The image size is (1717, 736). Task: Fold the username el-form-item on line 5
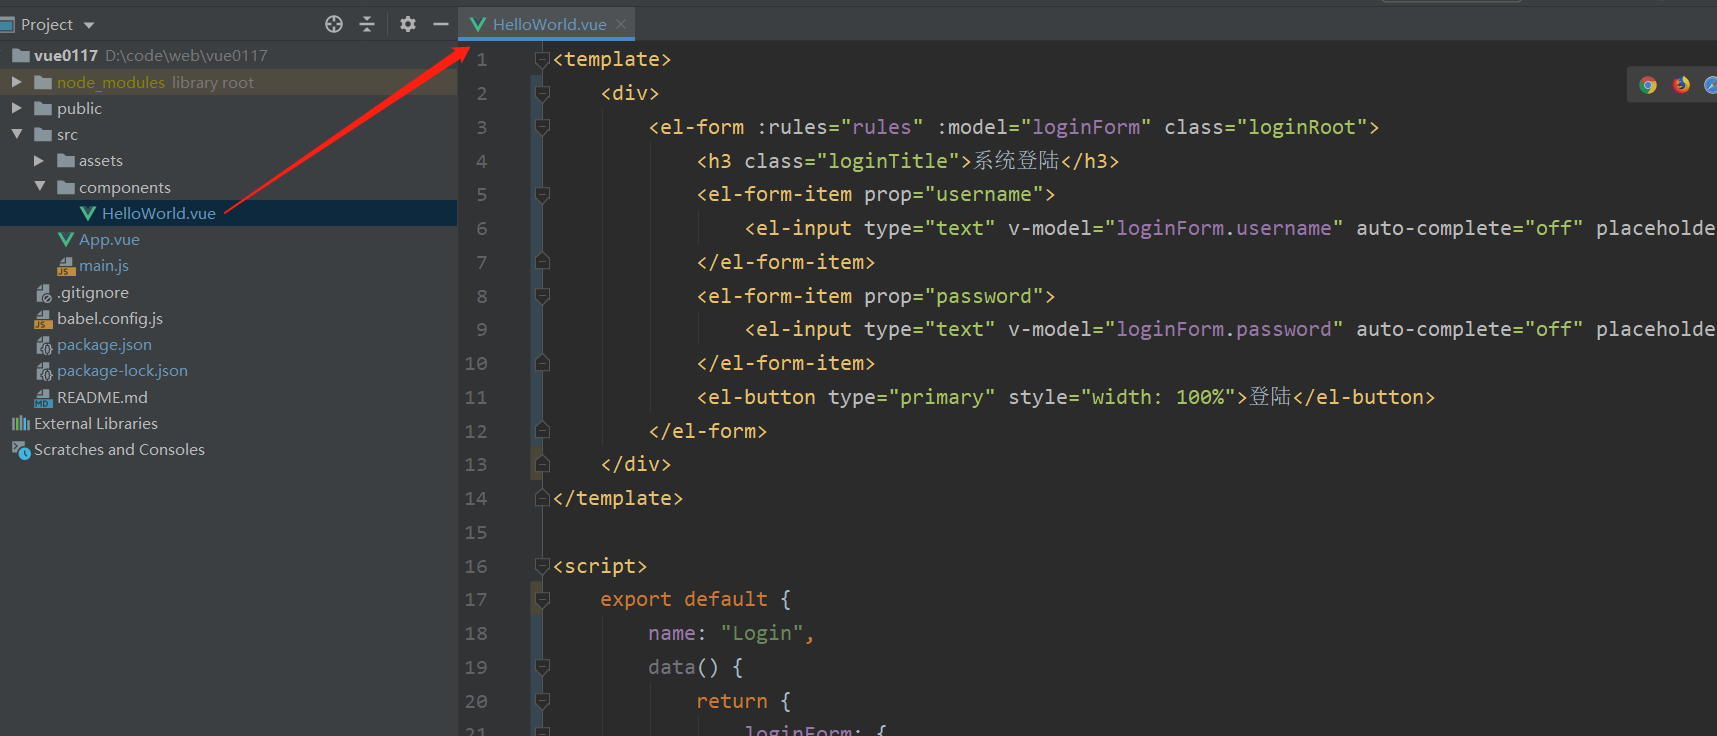point(542,195)
